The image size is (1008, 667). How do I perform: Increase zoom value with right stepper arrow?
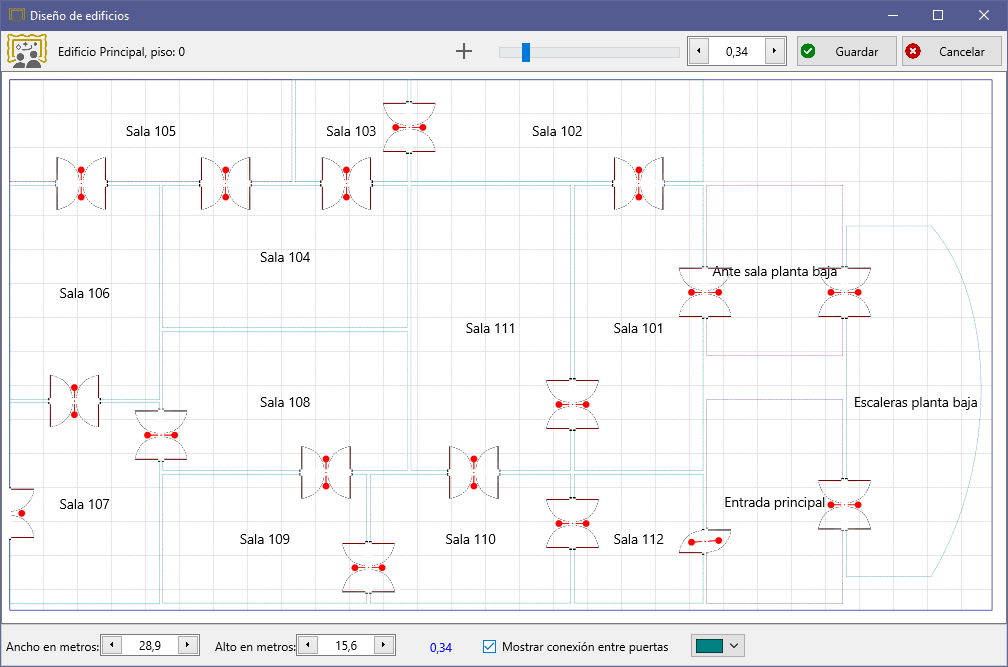[x=775, y=51]
